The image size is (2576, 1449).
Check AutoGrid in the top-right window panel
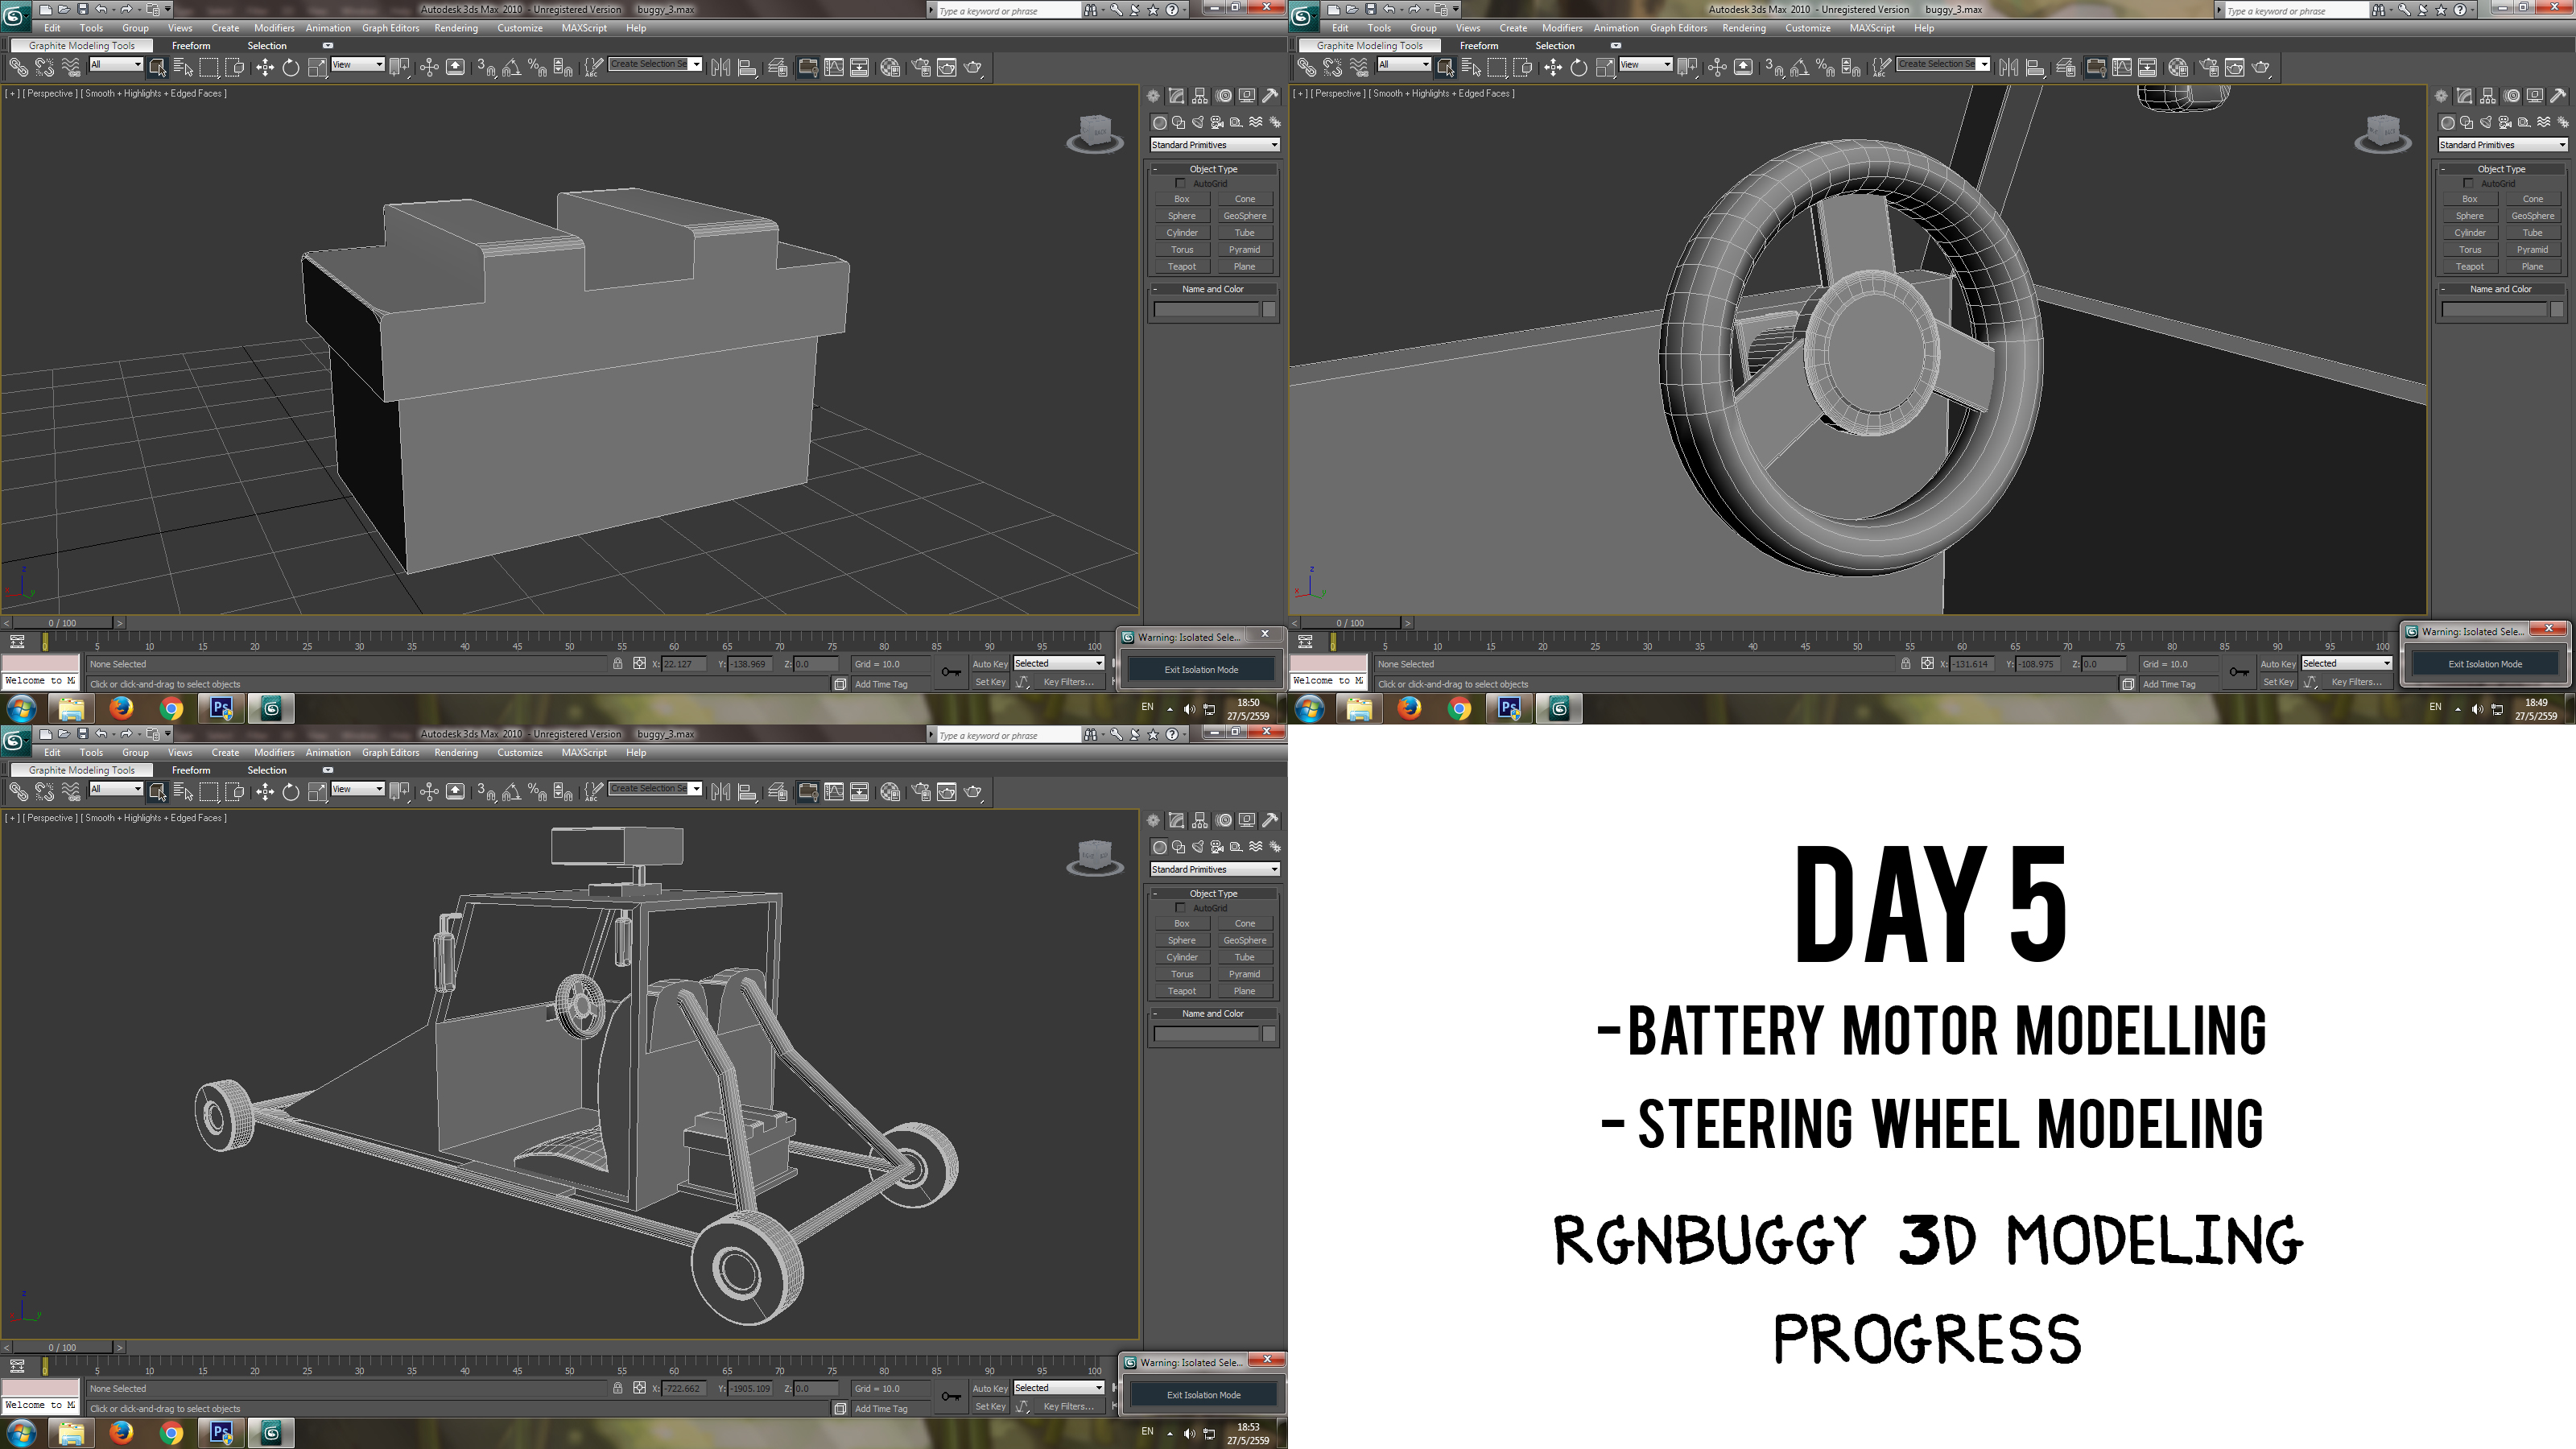tap(2468, 183)
